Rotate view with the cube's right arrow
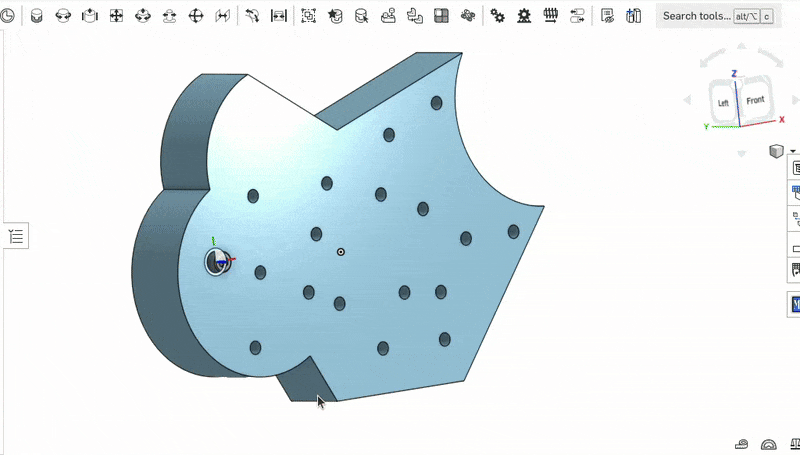This screenshot has height=455, width=800. point(795,100)
